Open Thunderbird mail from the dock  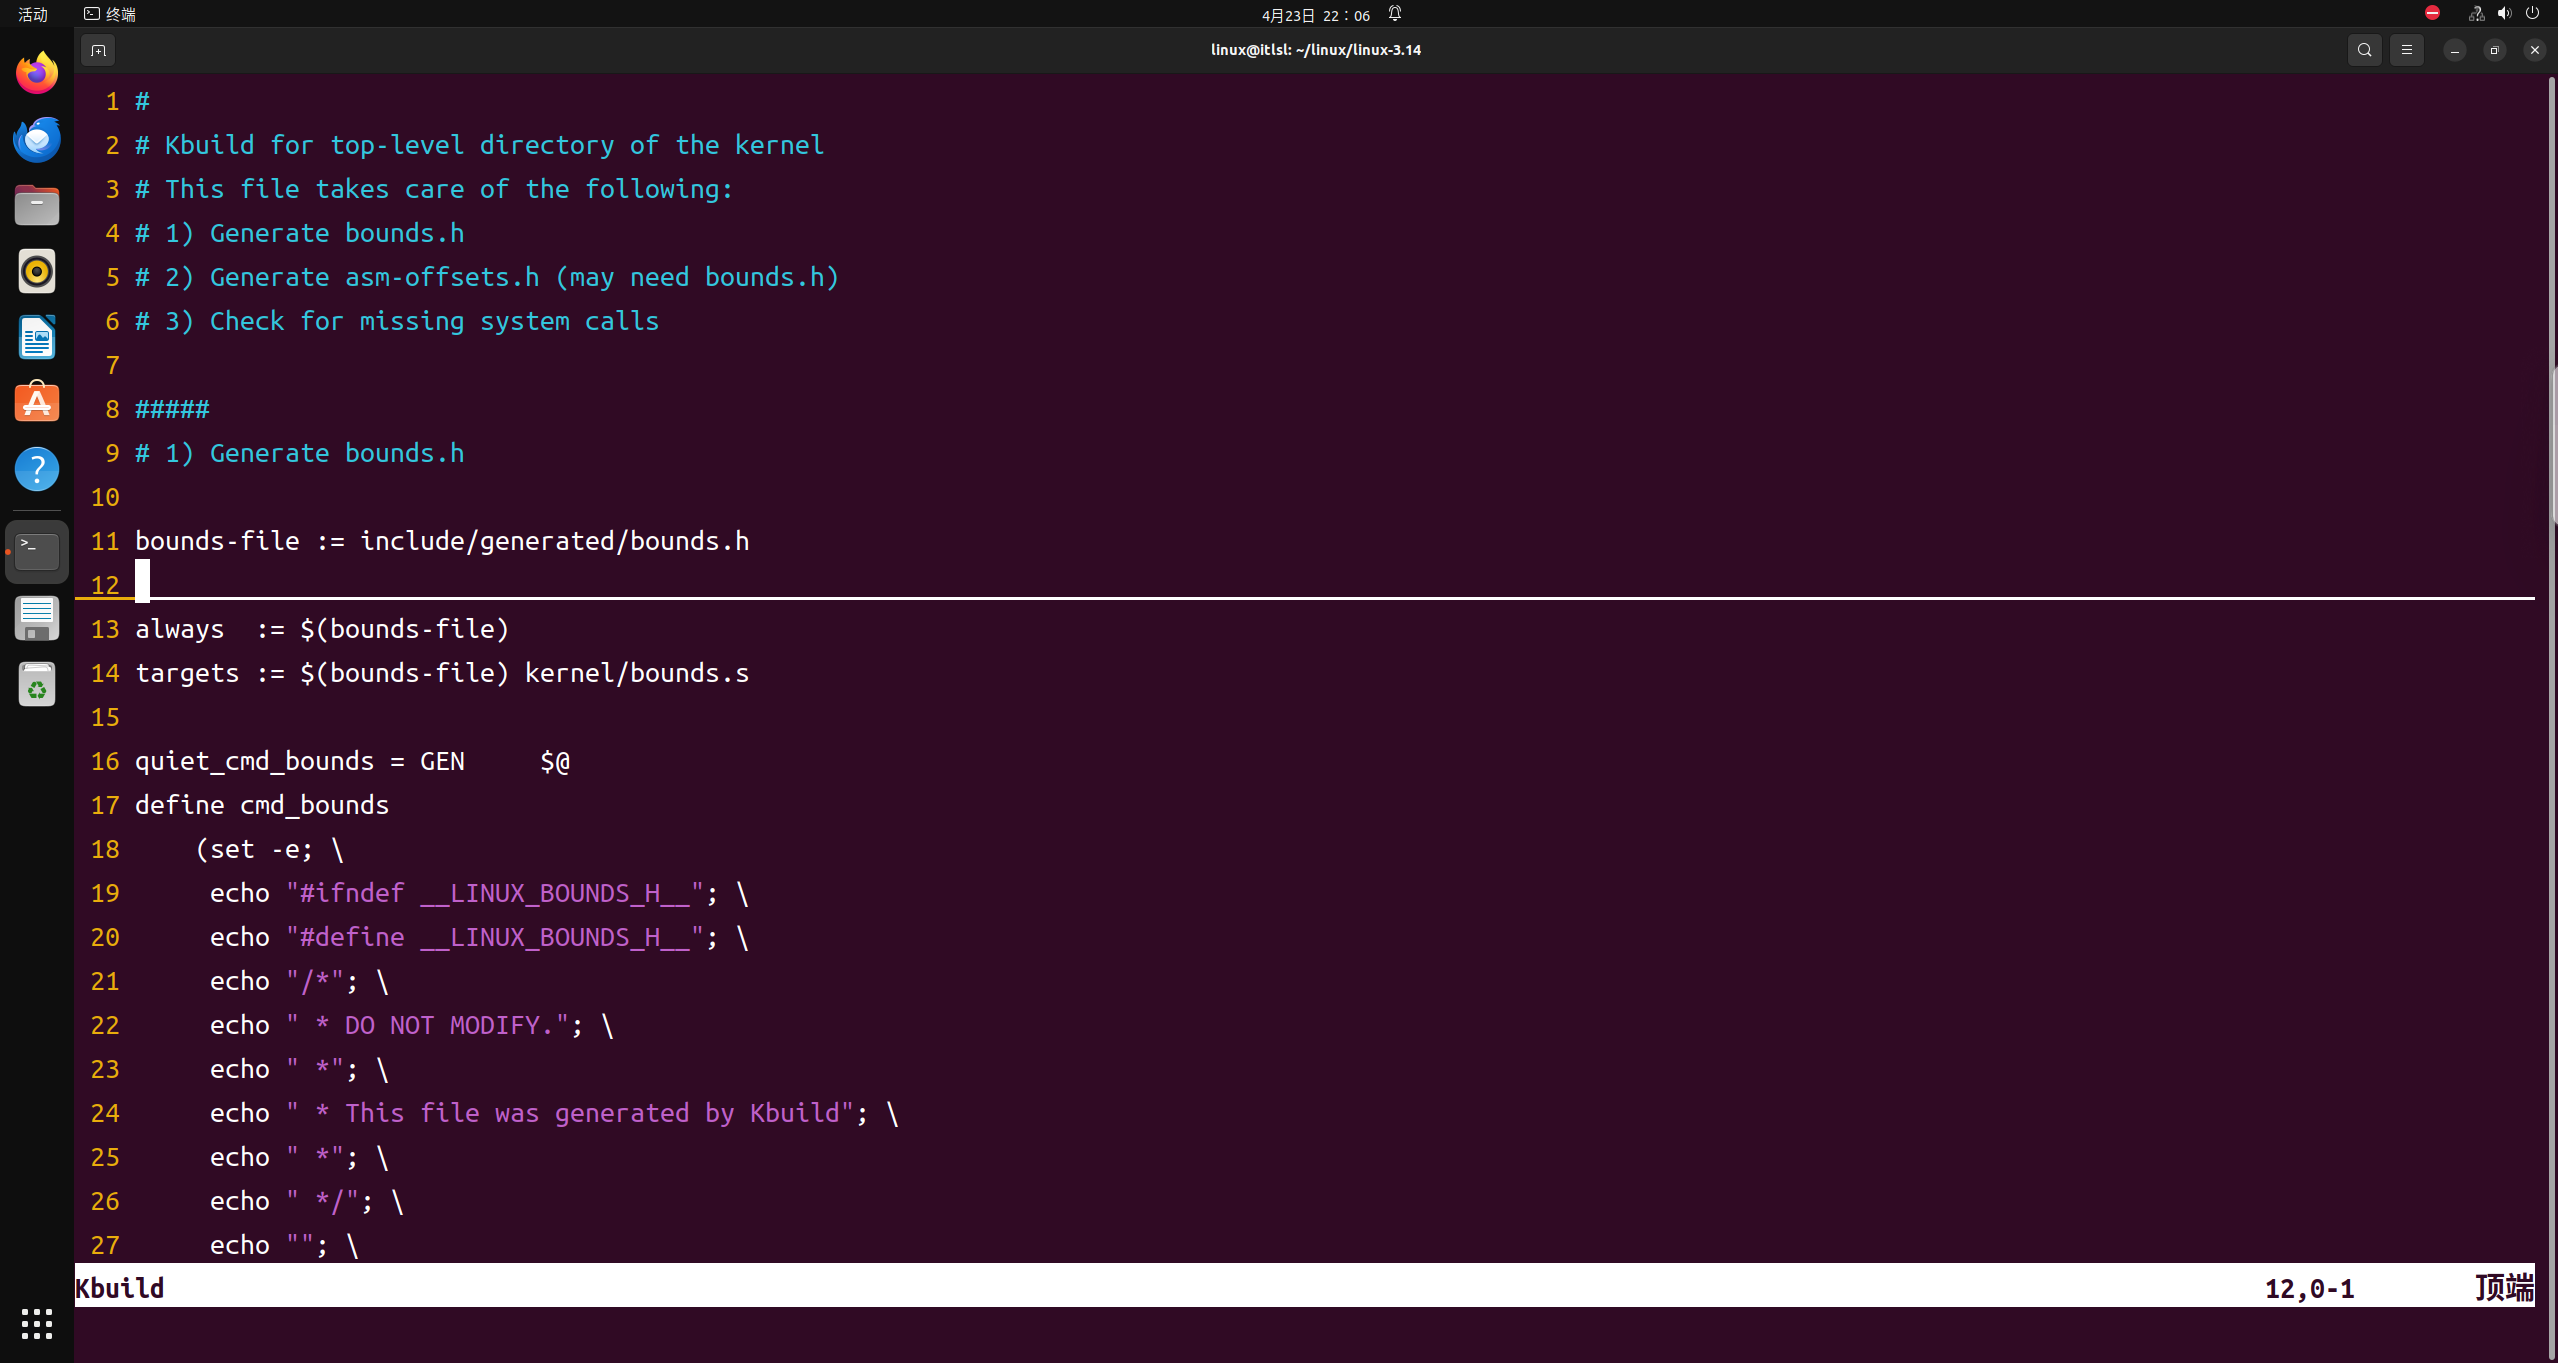tap(37, 139)
